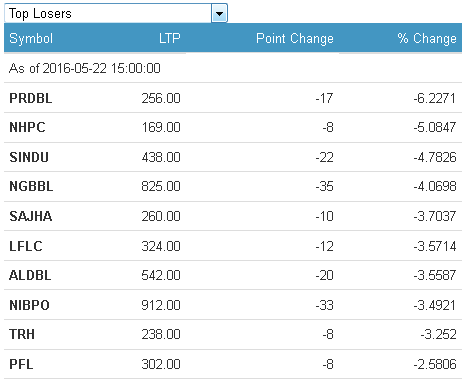Sort by the Symbol column header

pyautogui.click(x=31, y=38)
